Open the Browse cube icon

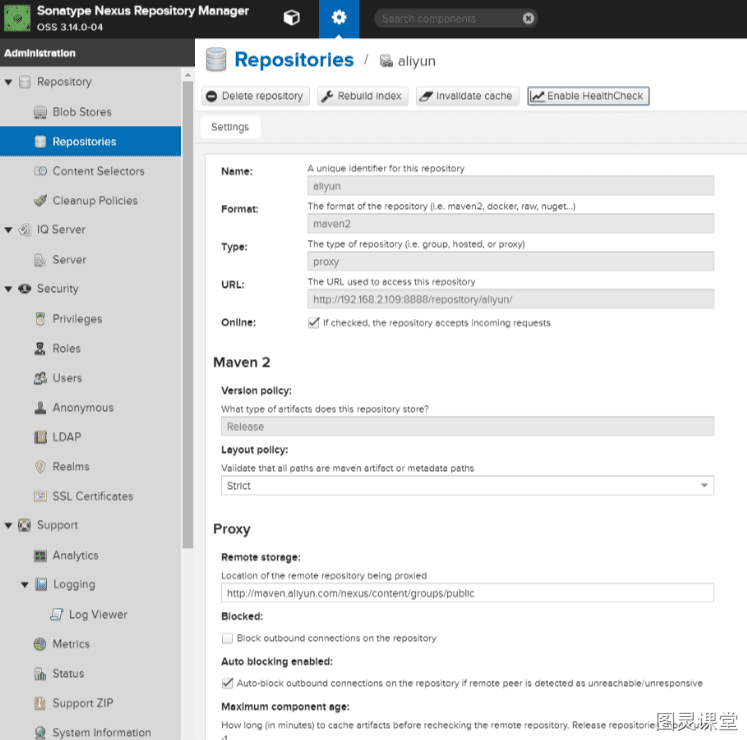[292, 18]
